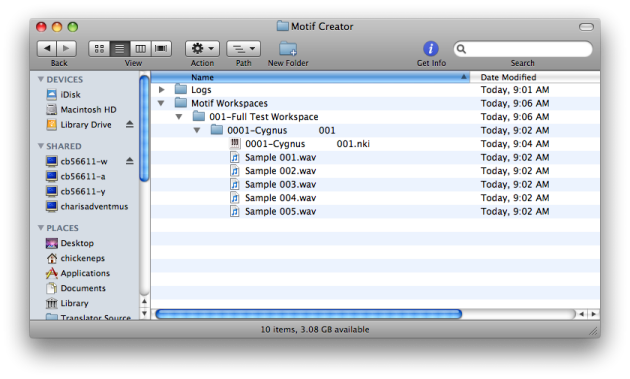Switch to column view mode
Screen dimensions: 630x379
point(140,49)
